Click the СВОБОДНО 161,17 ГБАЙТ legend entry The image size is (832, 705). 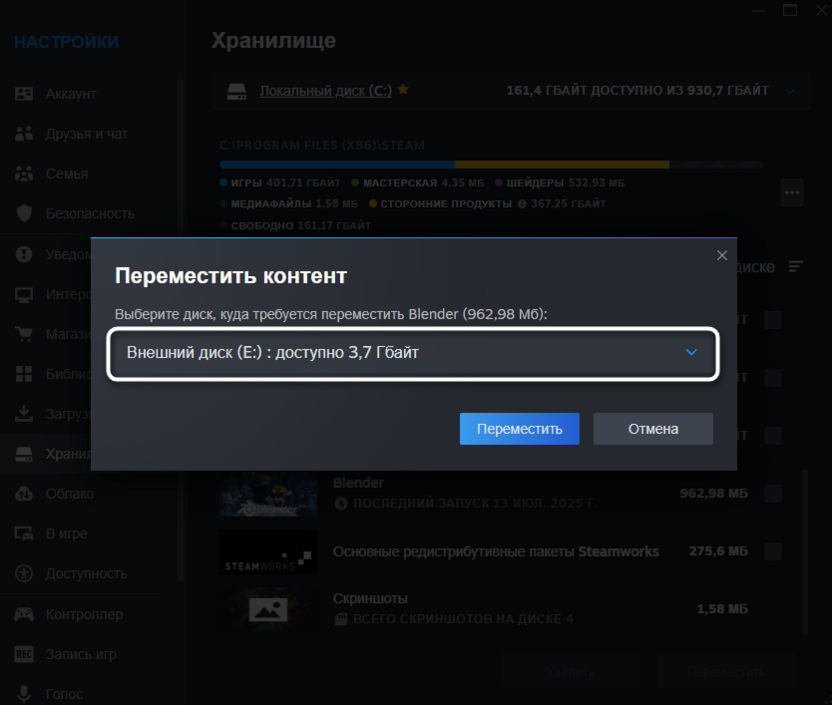(x=296, y=225)
